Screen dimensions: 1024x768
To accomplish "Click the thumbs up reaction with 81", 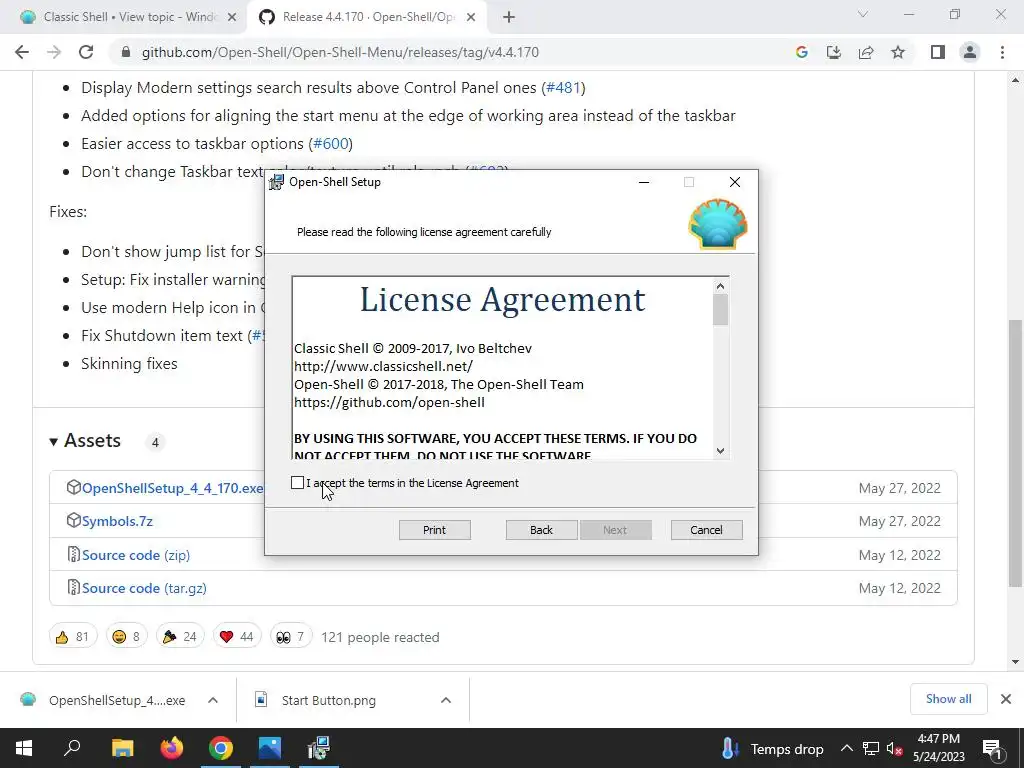I will tap(73, 637).
